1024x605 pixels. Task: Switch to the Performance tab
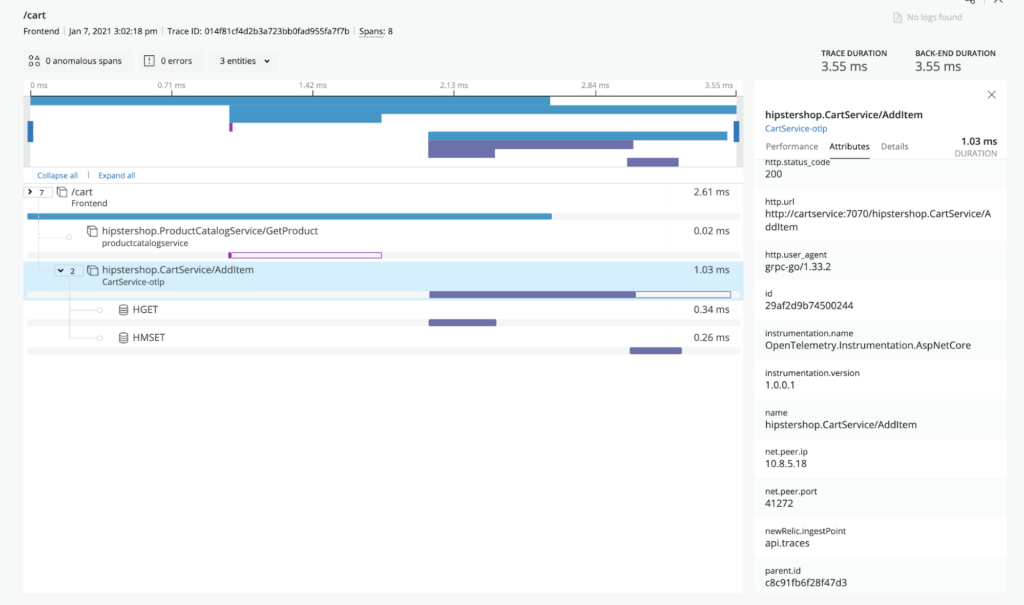[x=791, y=147]
